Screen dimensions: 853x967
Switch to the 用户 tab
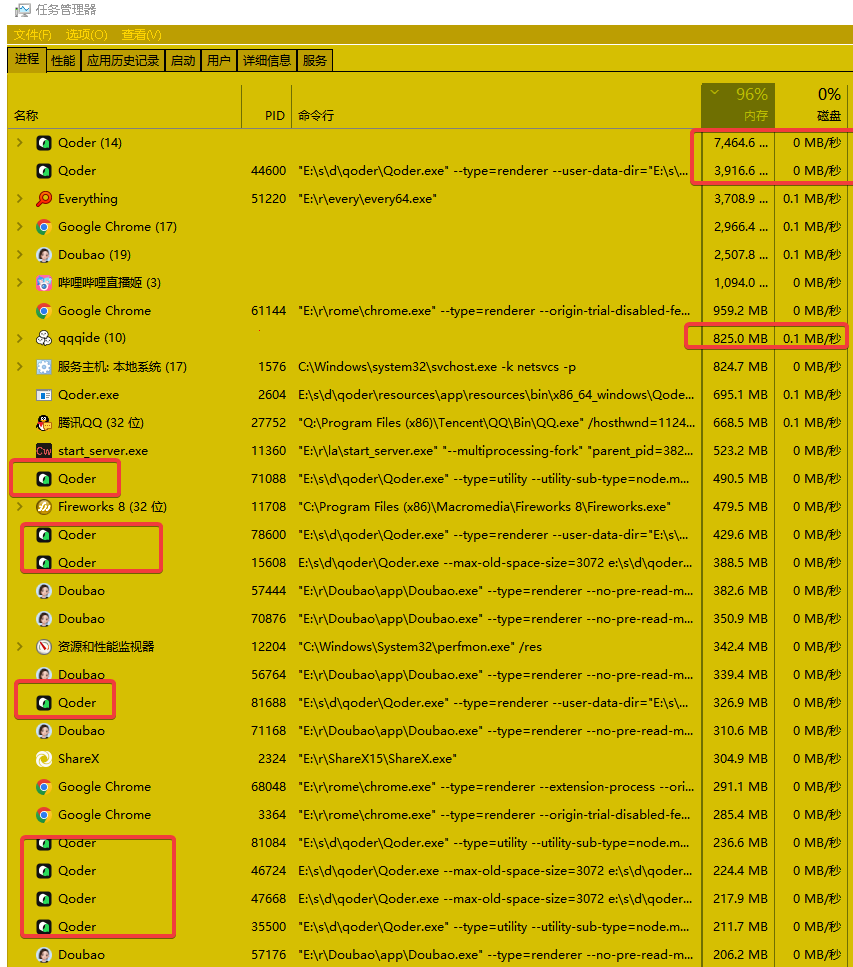(x=218, y=60)
